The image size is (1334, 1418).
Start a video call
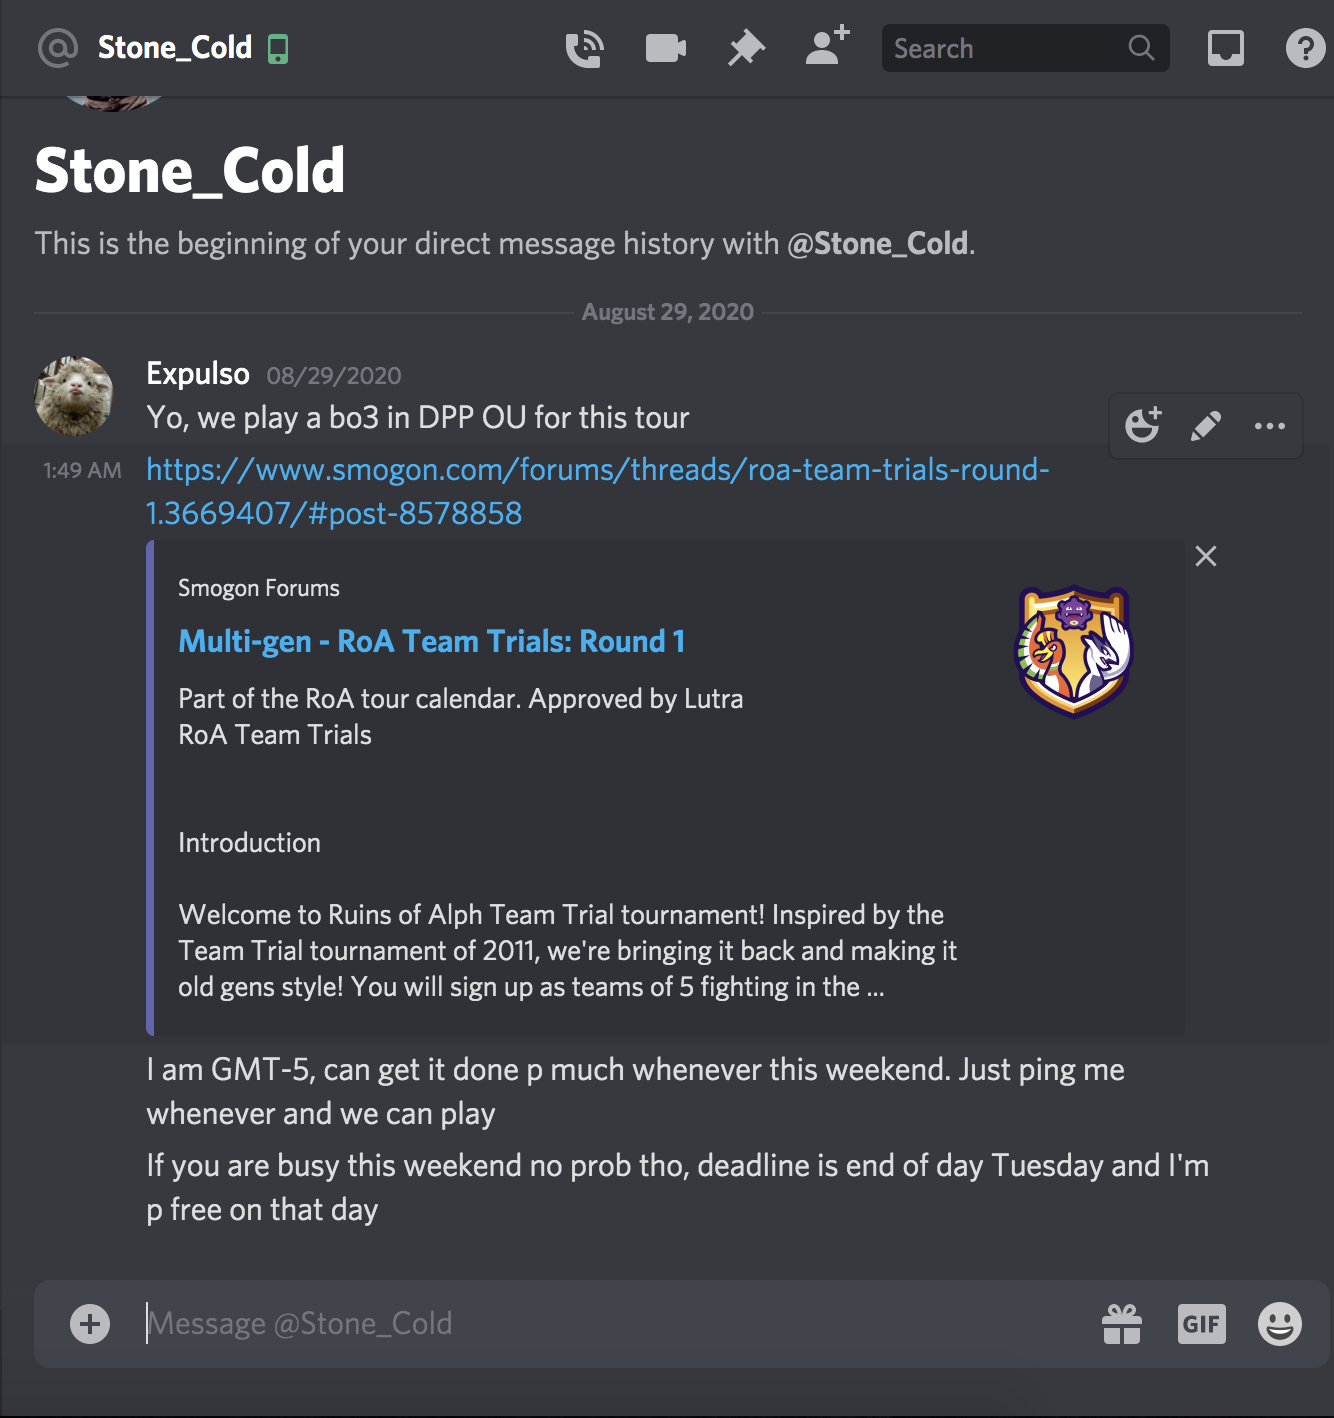click(x=665, y=47)
